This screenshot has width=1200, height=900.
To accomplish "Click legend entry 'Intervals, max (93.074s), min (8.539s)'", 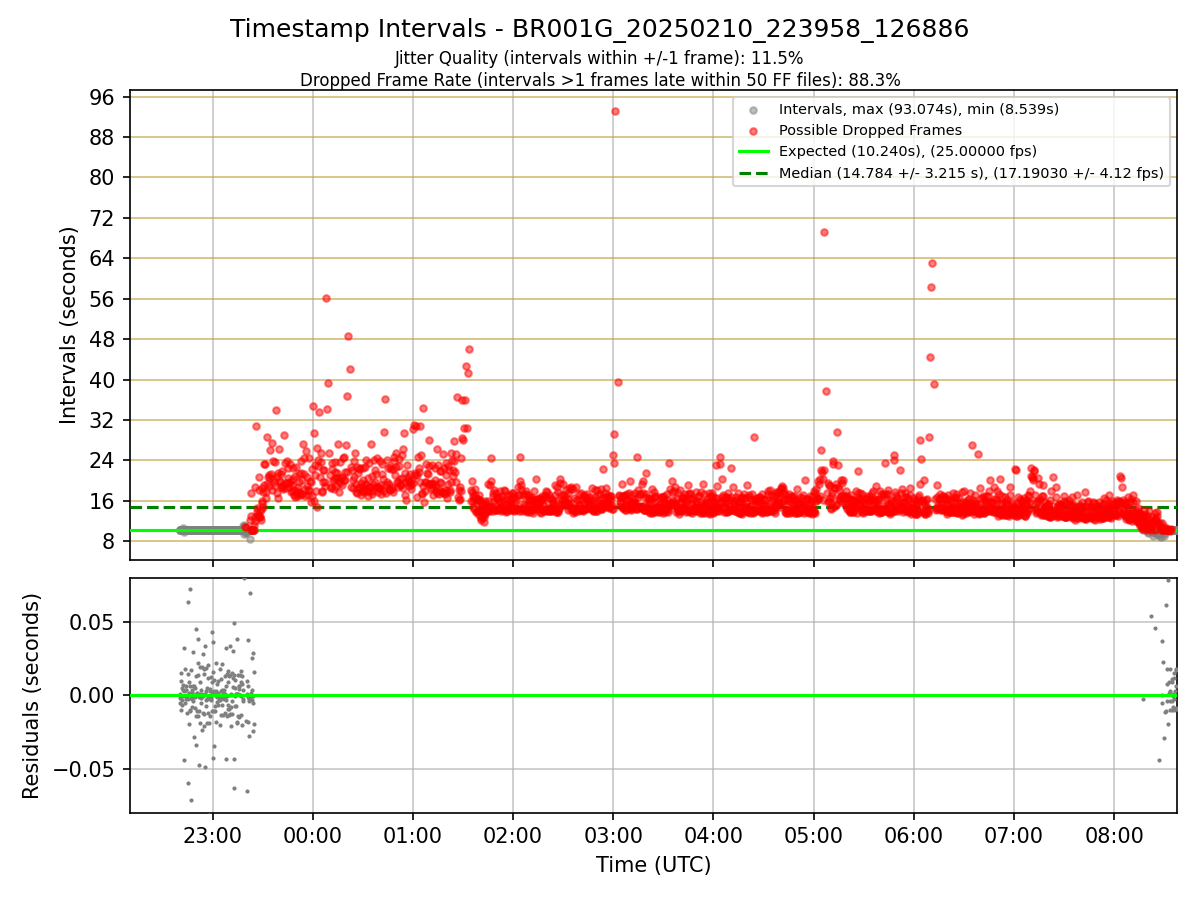I will (919, 108).
